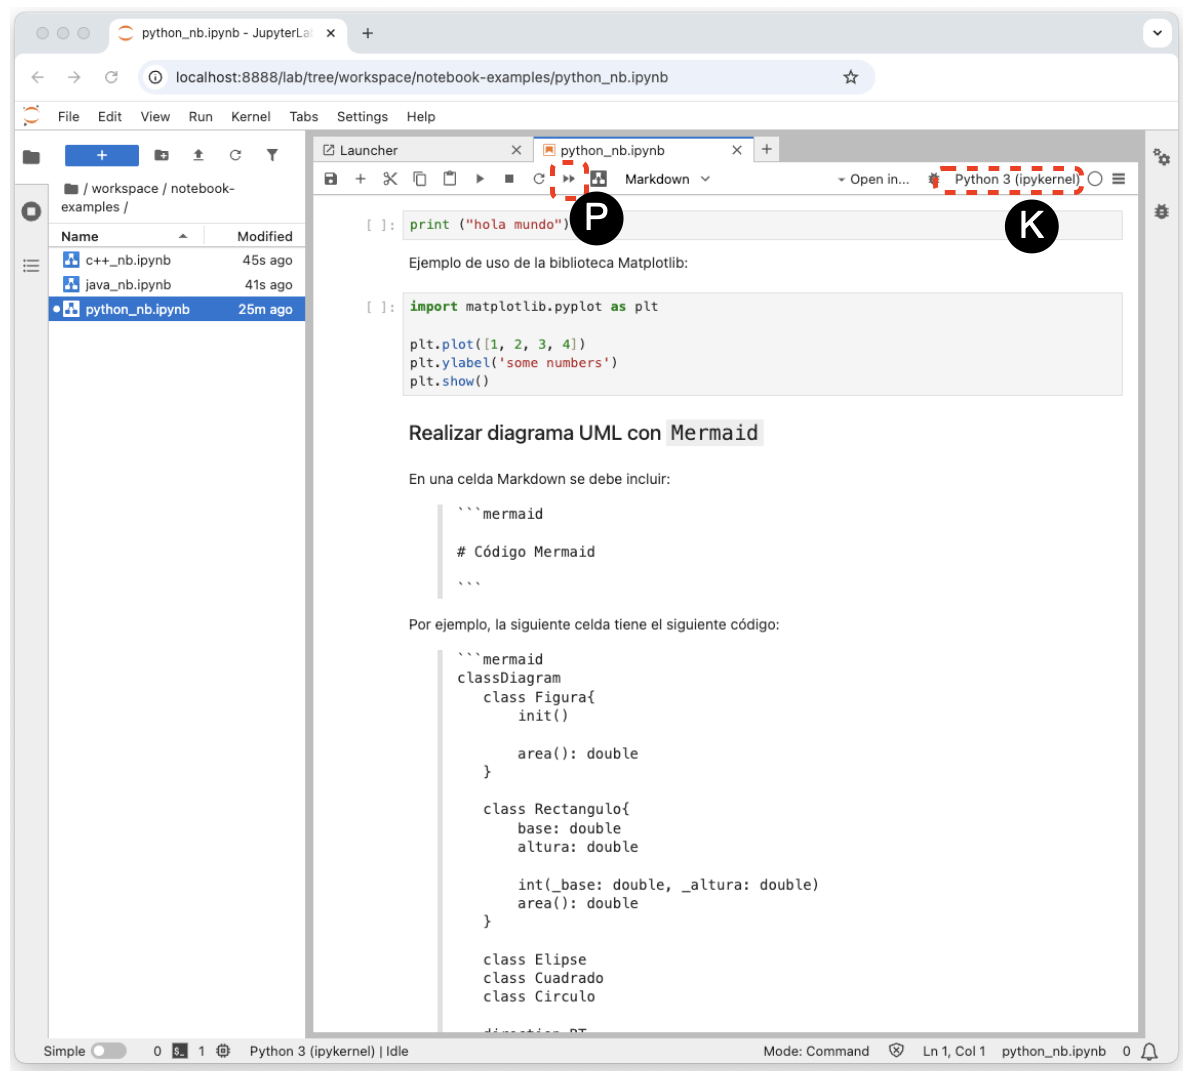
Task: Insert a cell below with the plus icon
Action: 360,179
